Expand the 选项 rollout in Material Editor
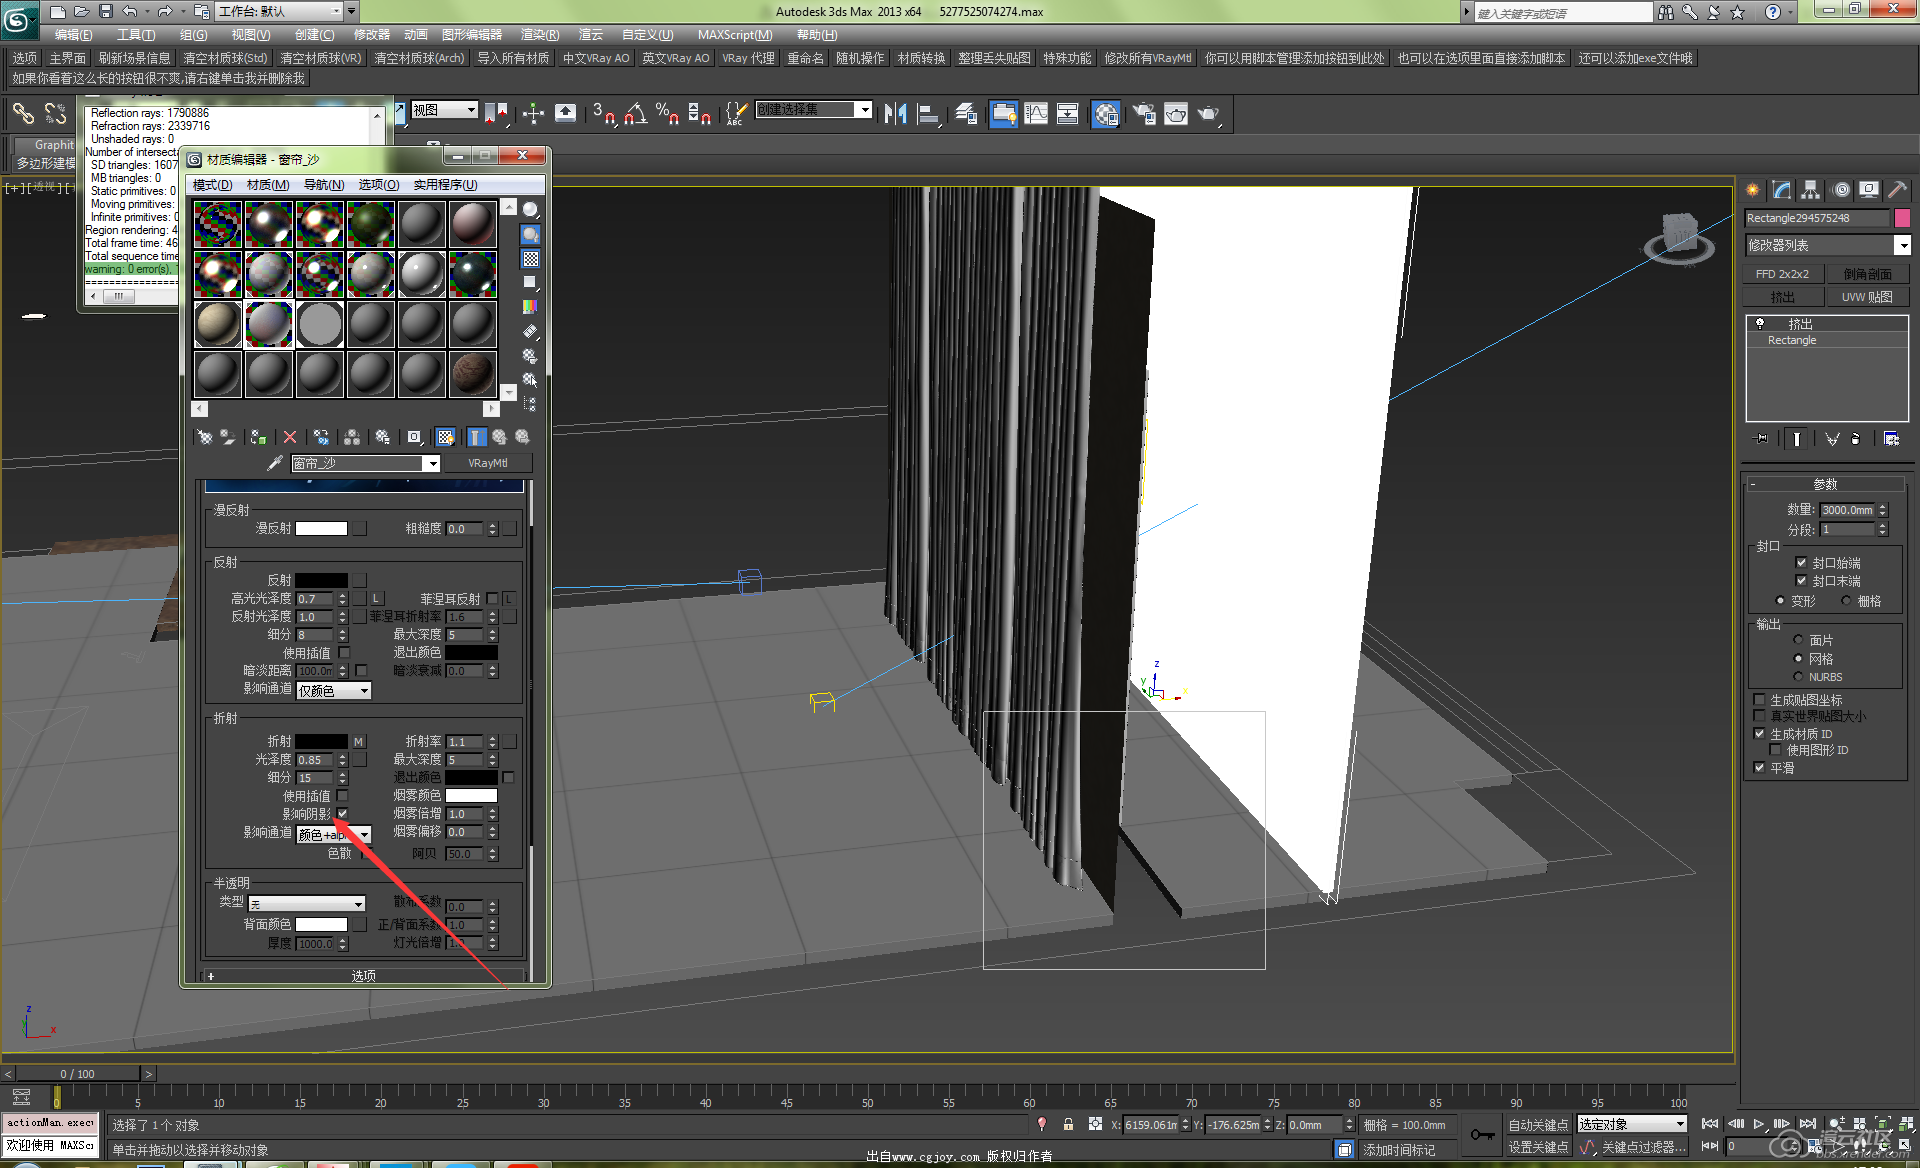 point(364,976)
